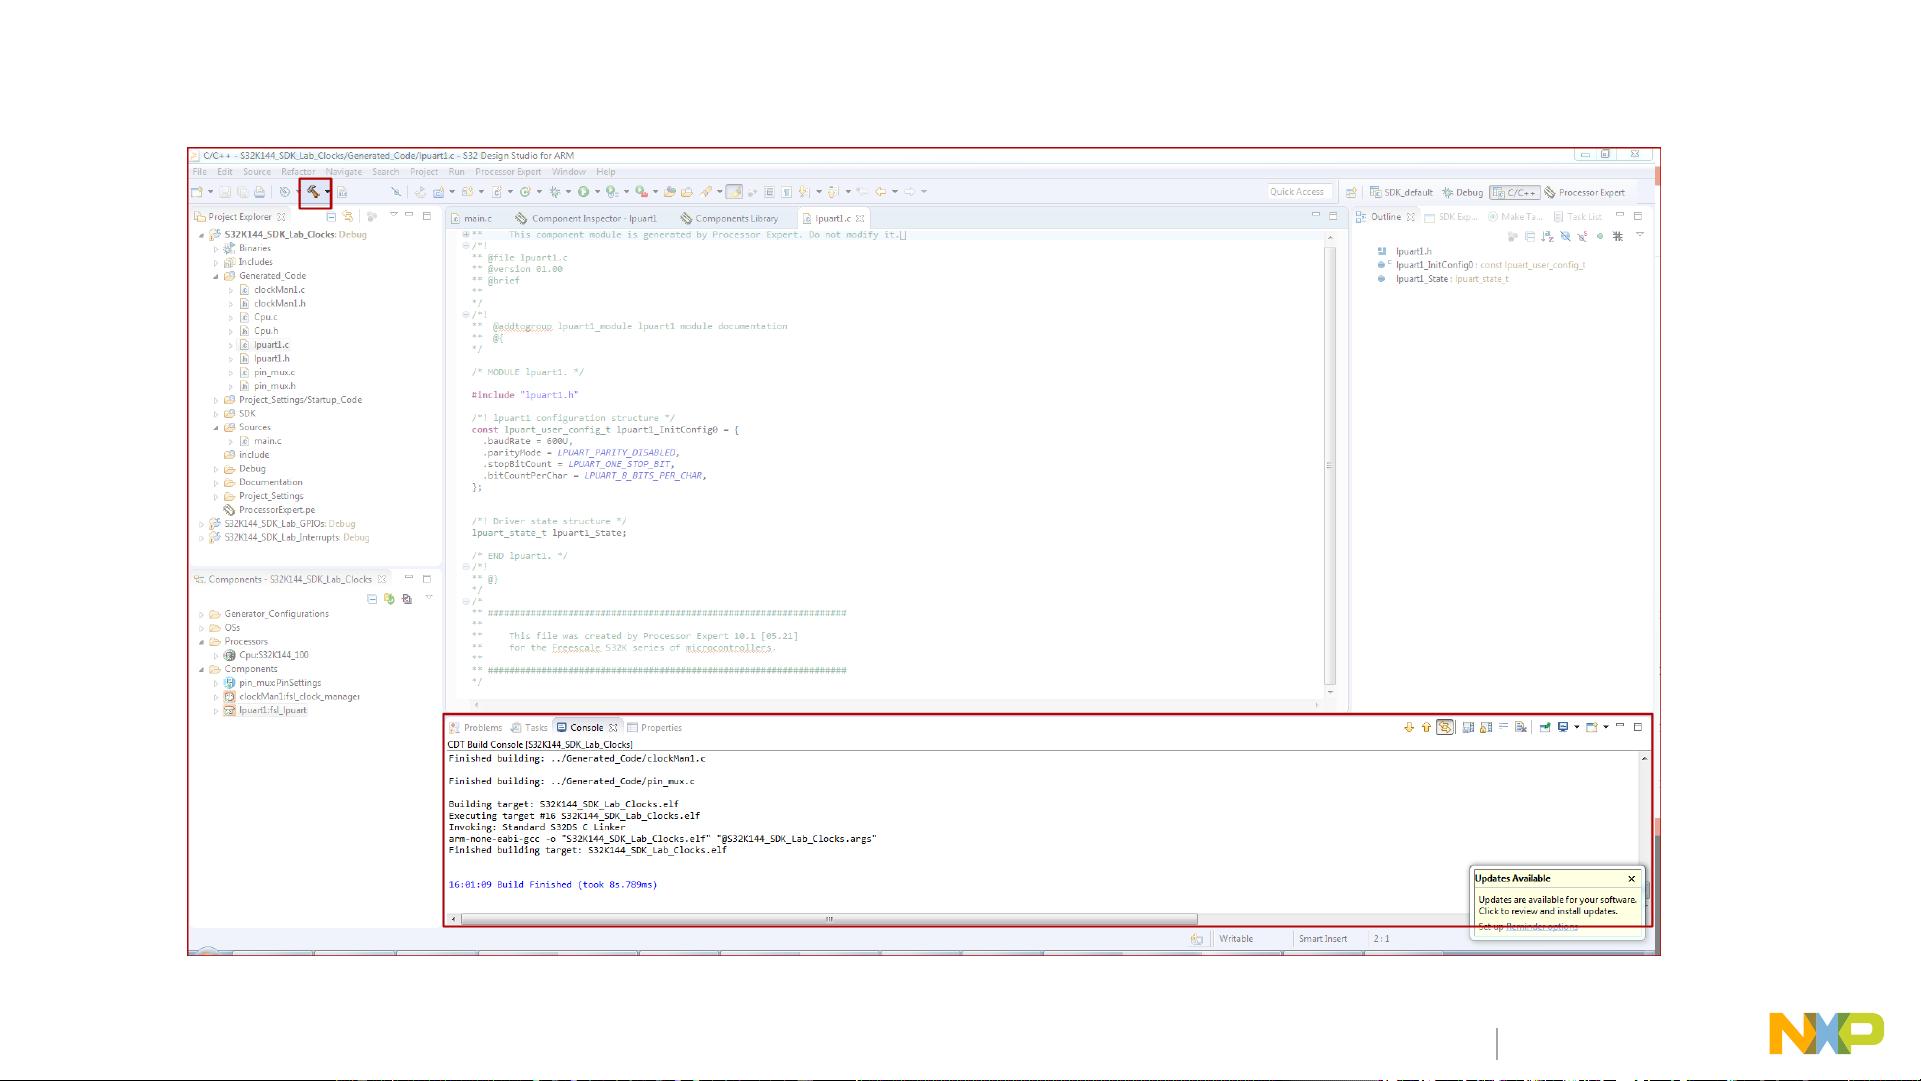Toggle Group Macros icon in Outline toolbar
1921x1081 pixels.
(x=1618, y=236)
